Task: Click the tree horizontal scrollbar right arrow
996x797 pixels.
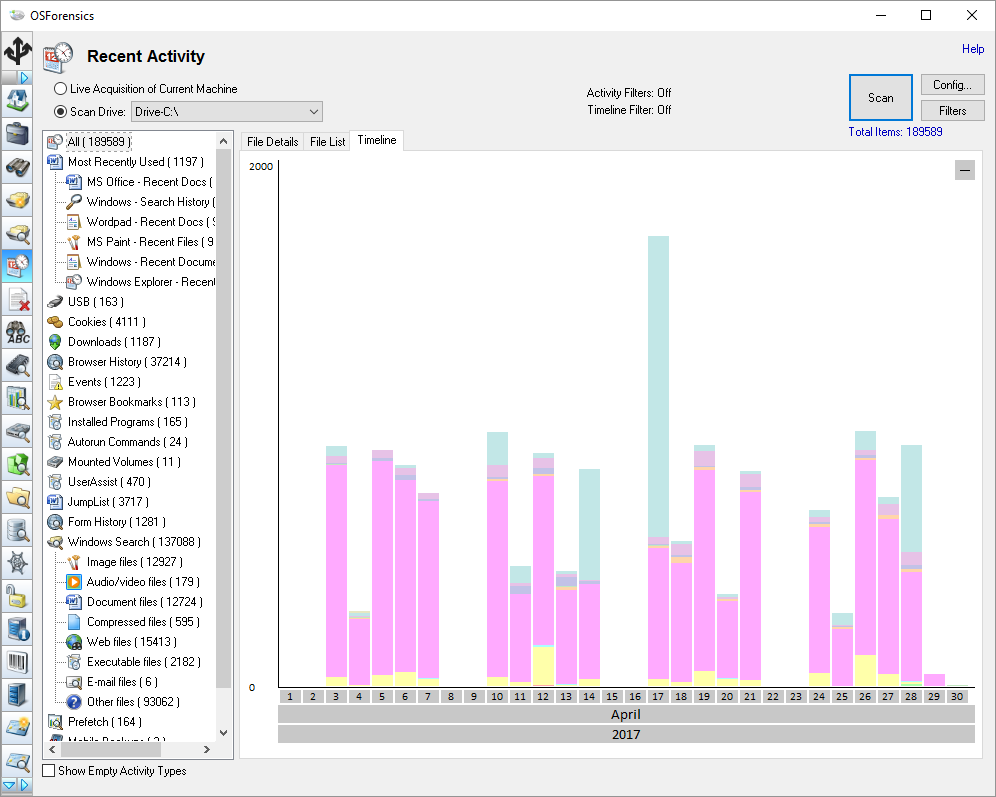Action: [x=206, y=749]
